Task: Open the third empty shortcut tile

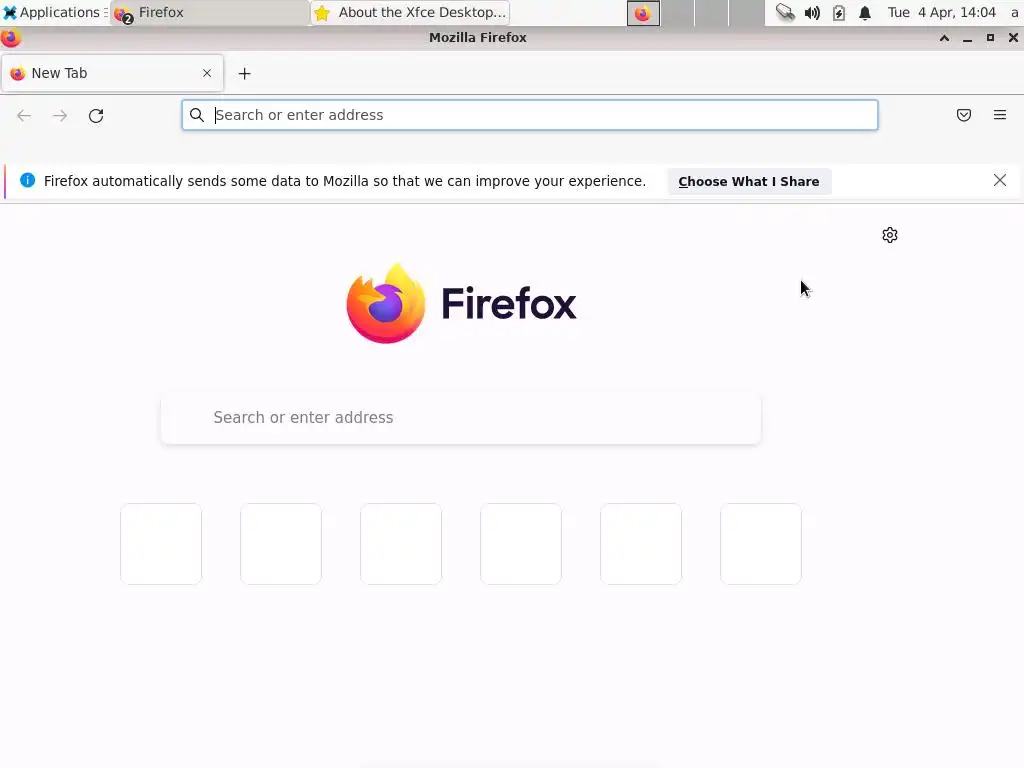Action: [401, 544]
